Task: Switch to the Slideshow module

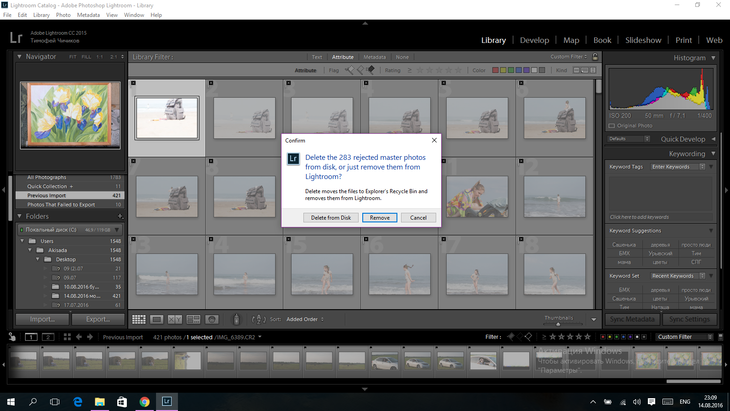Action: 643,40
